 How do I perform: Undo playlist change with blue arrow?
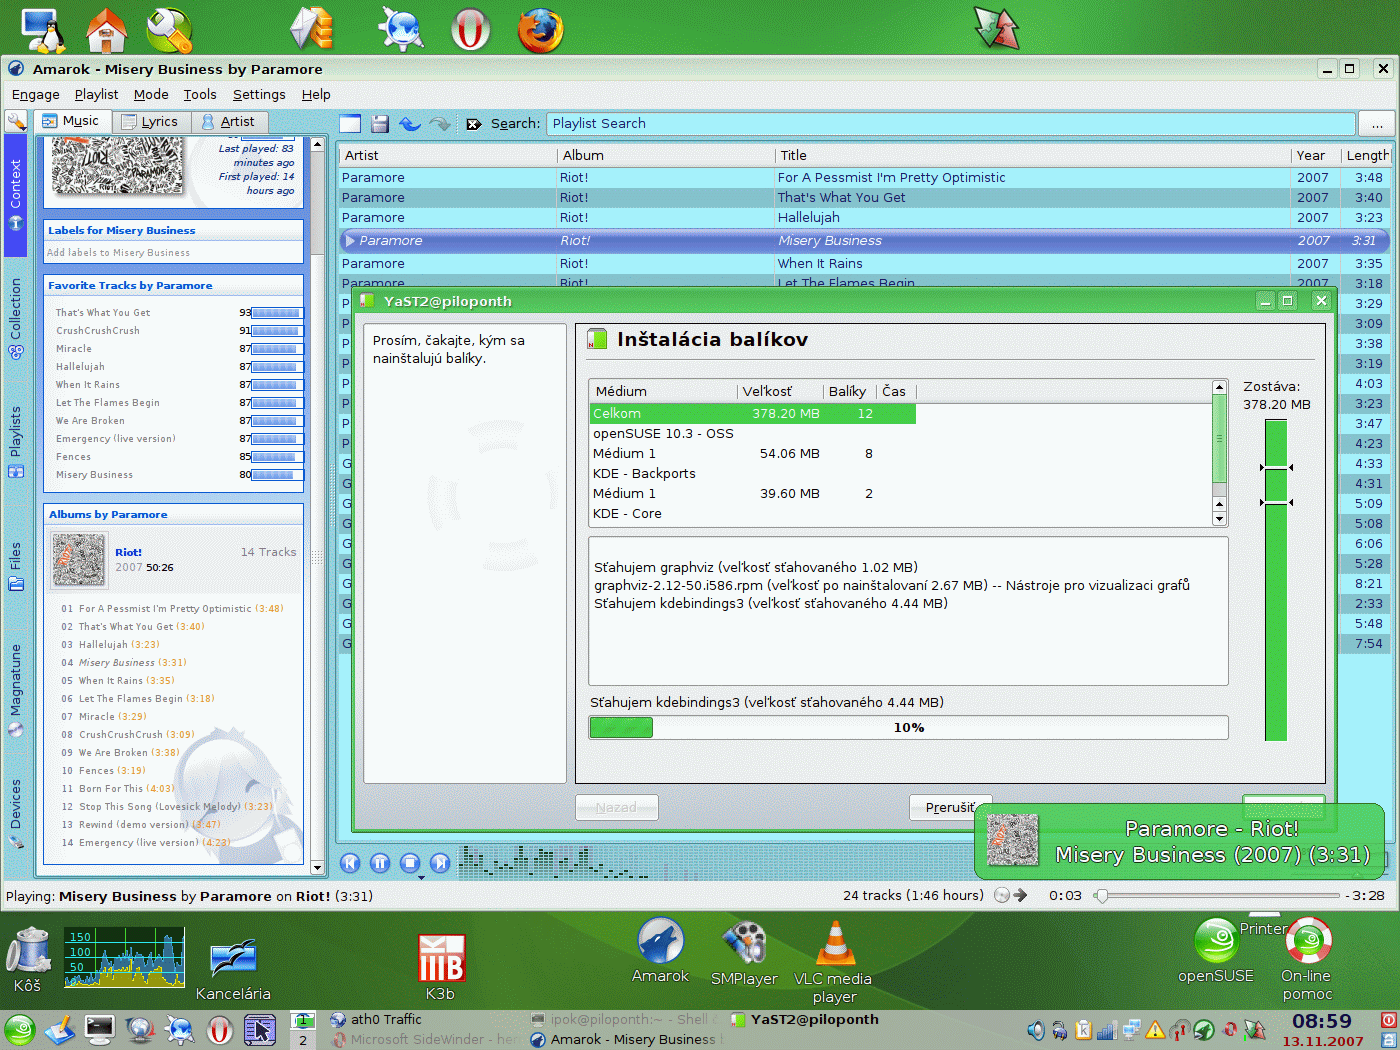410,123
